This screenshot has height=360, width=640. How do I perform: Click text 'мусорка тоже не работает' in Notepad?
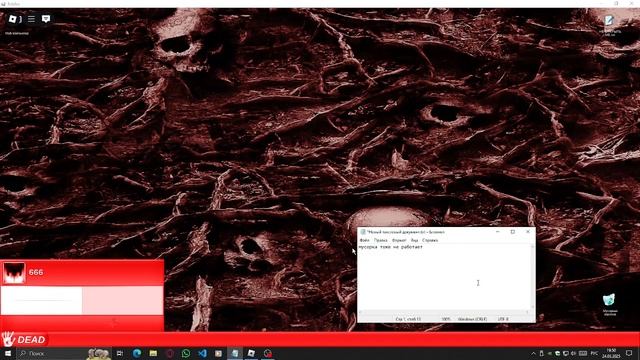click(391, 247)
